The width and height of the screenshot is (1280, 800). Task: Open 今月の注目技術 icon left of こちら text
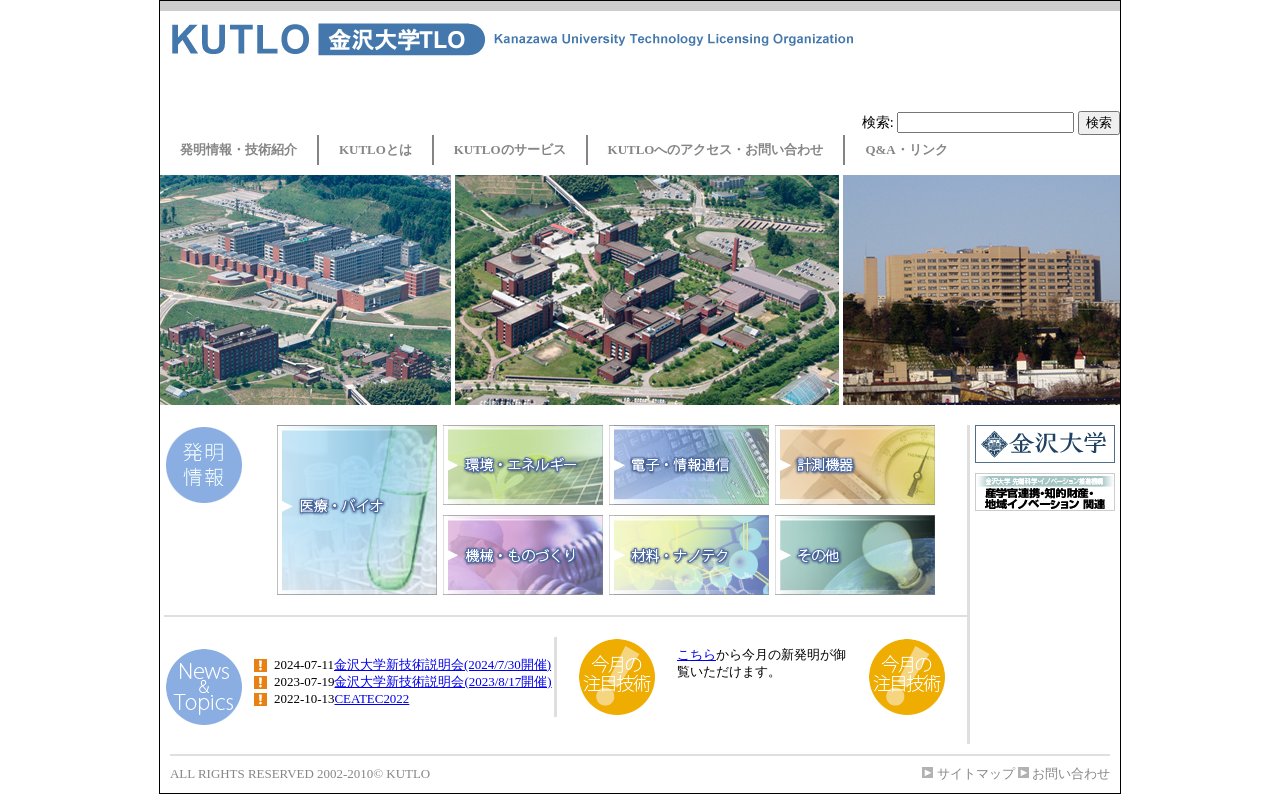click(617, 677)
